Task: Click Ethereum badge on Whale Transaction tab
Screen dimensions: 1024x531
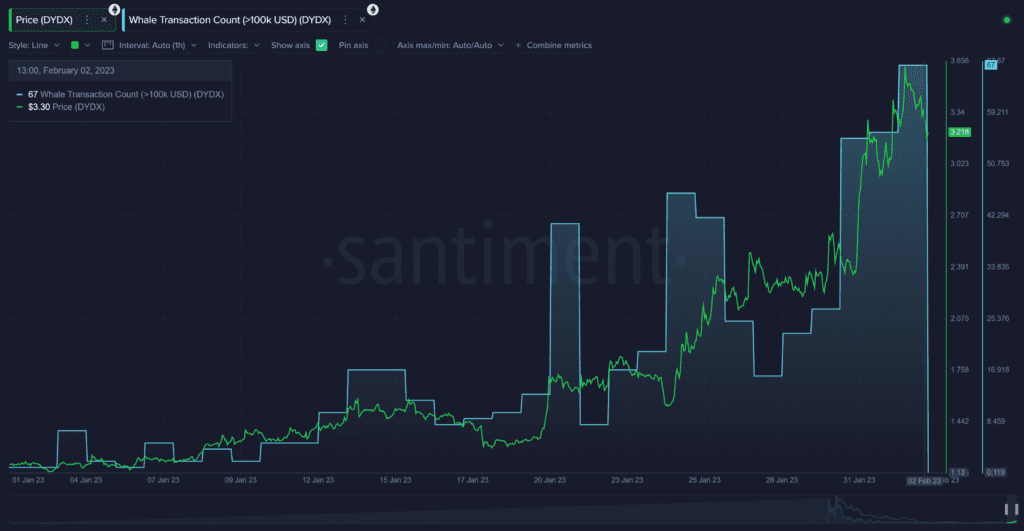Action: pos(373,9)
